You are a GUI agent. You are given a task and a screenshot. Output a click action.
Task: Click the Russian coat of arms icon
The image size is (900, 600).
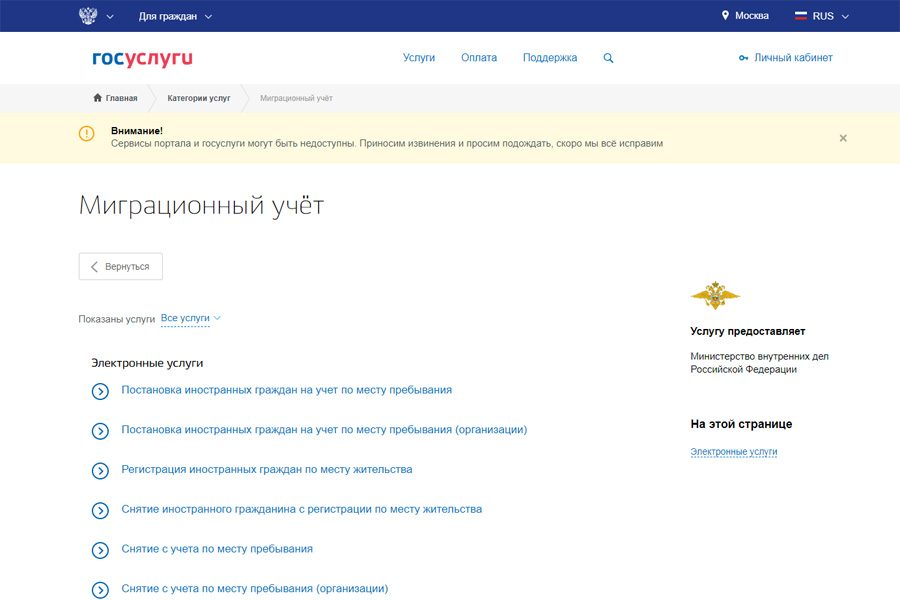[x=88, y=16]
